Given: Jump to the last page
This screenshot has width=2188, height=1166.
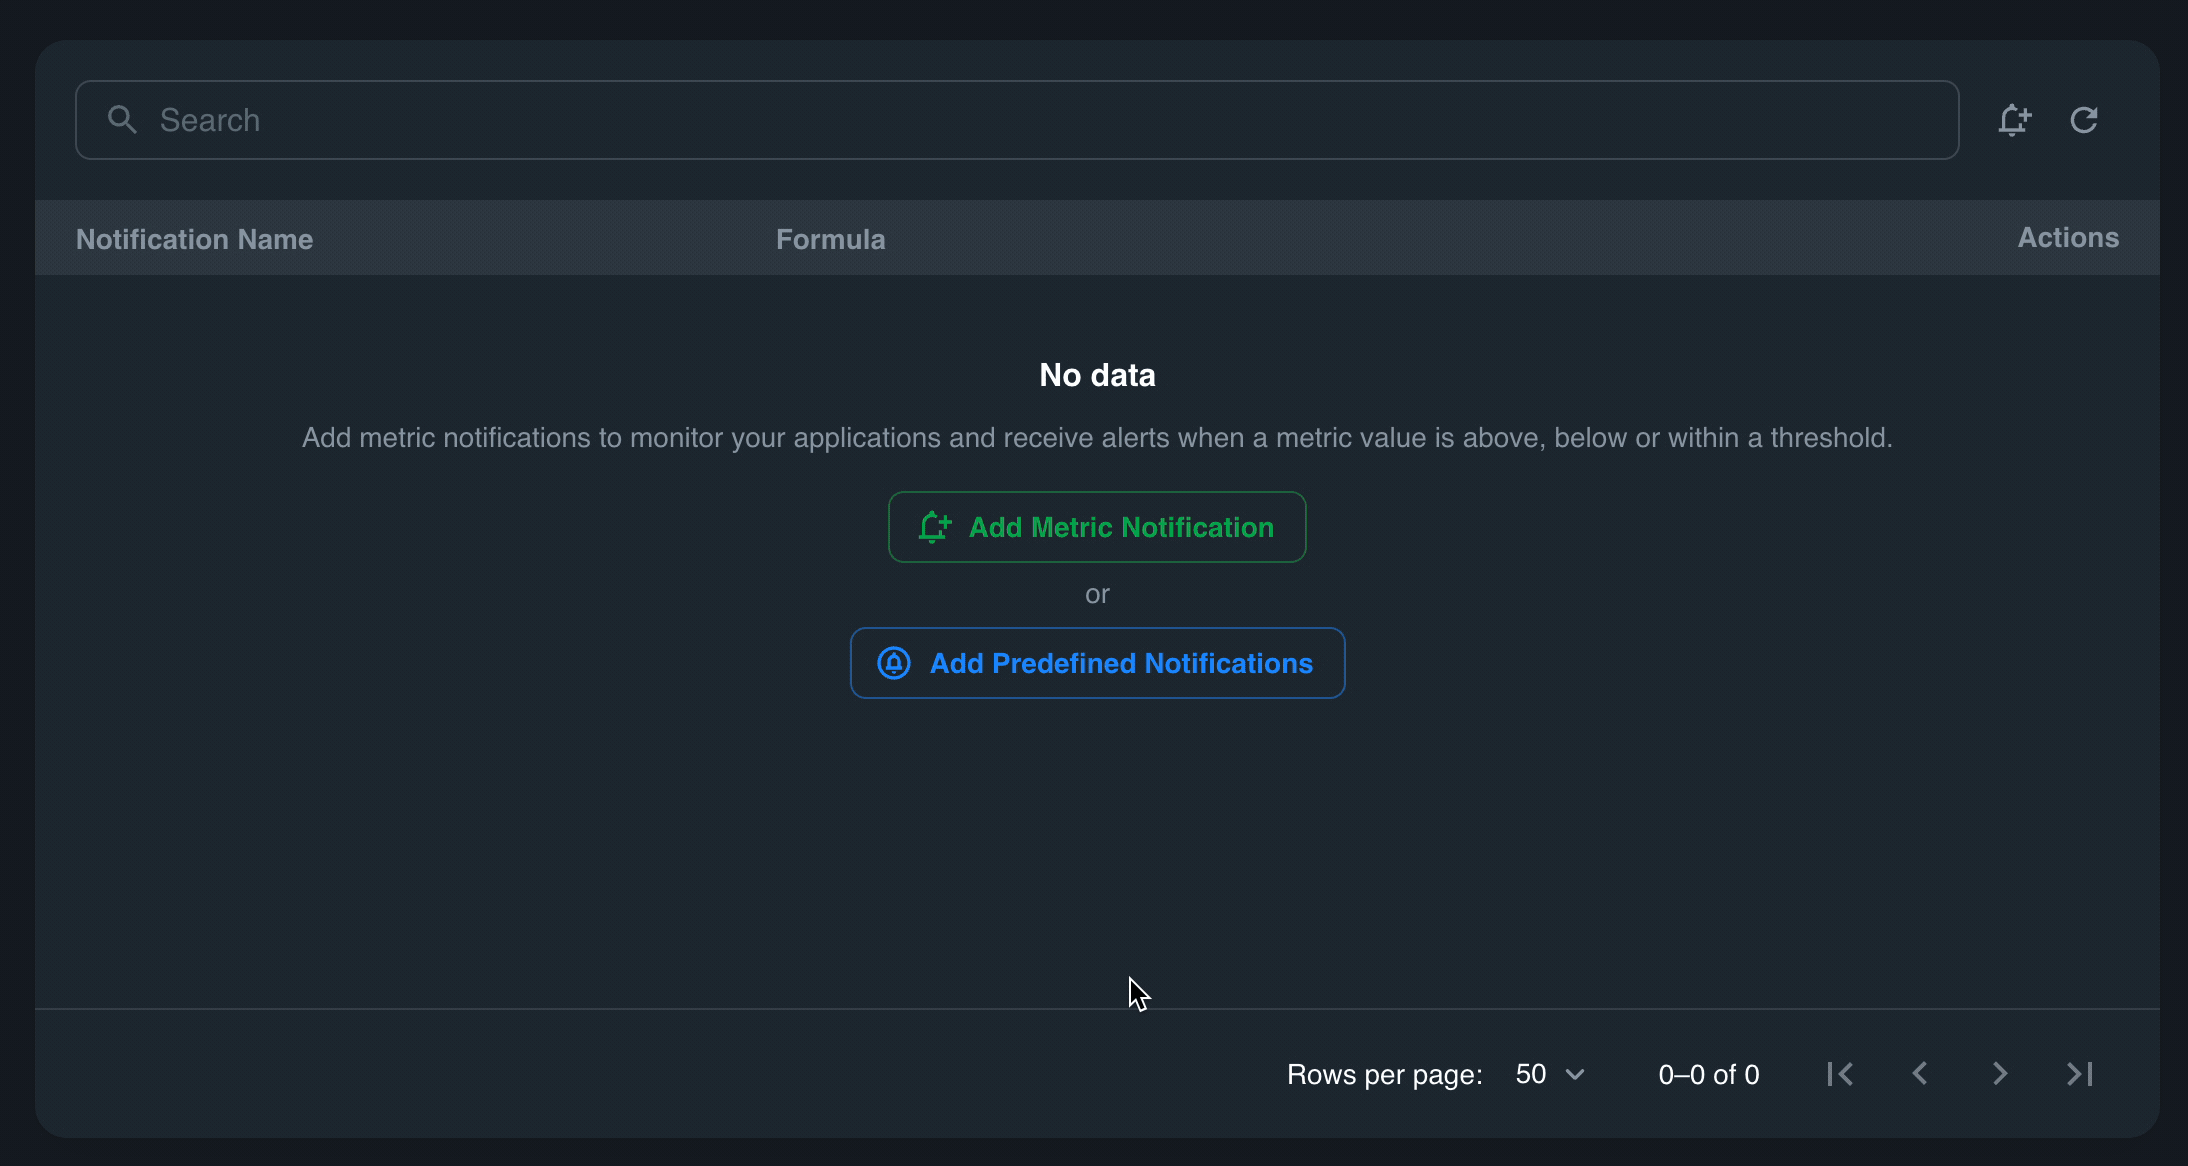Looking at the screenshot, I should pyautogui.click(x=2080, y=1074).
